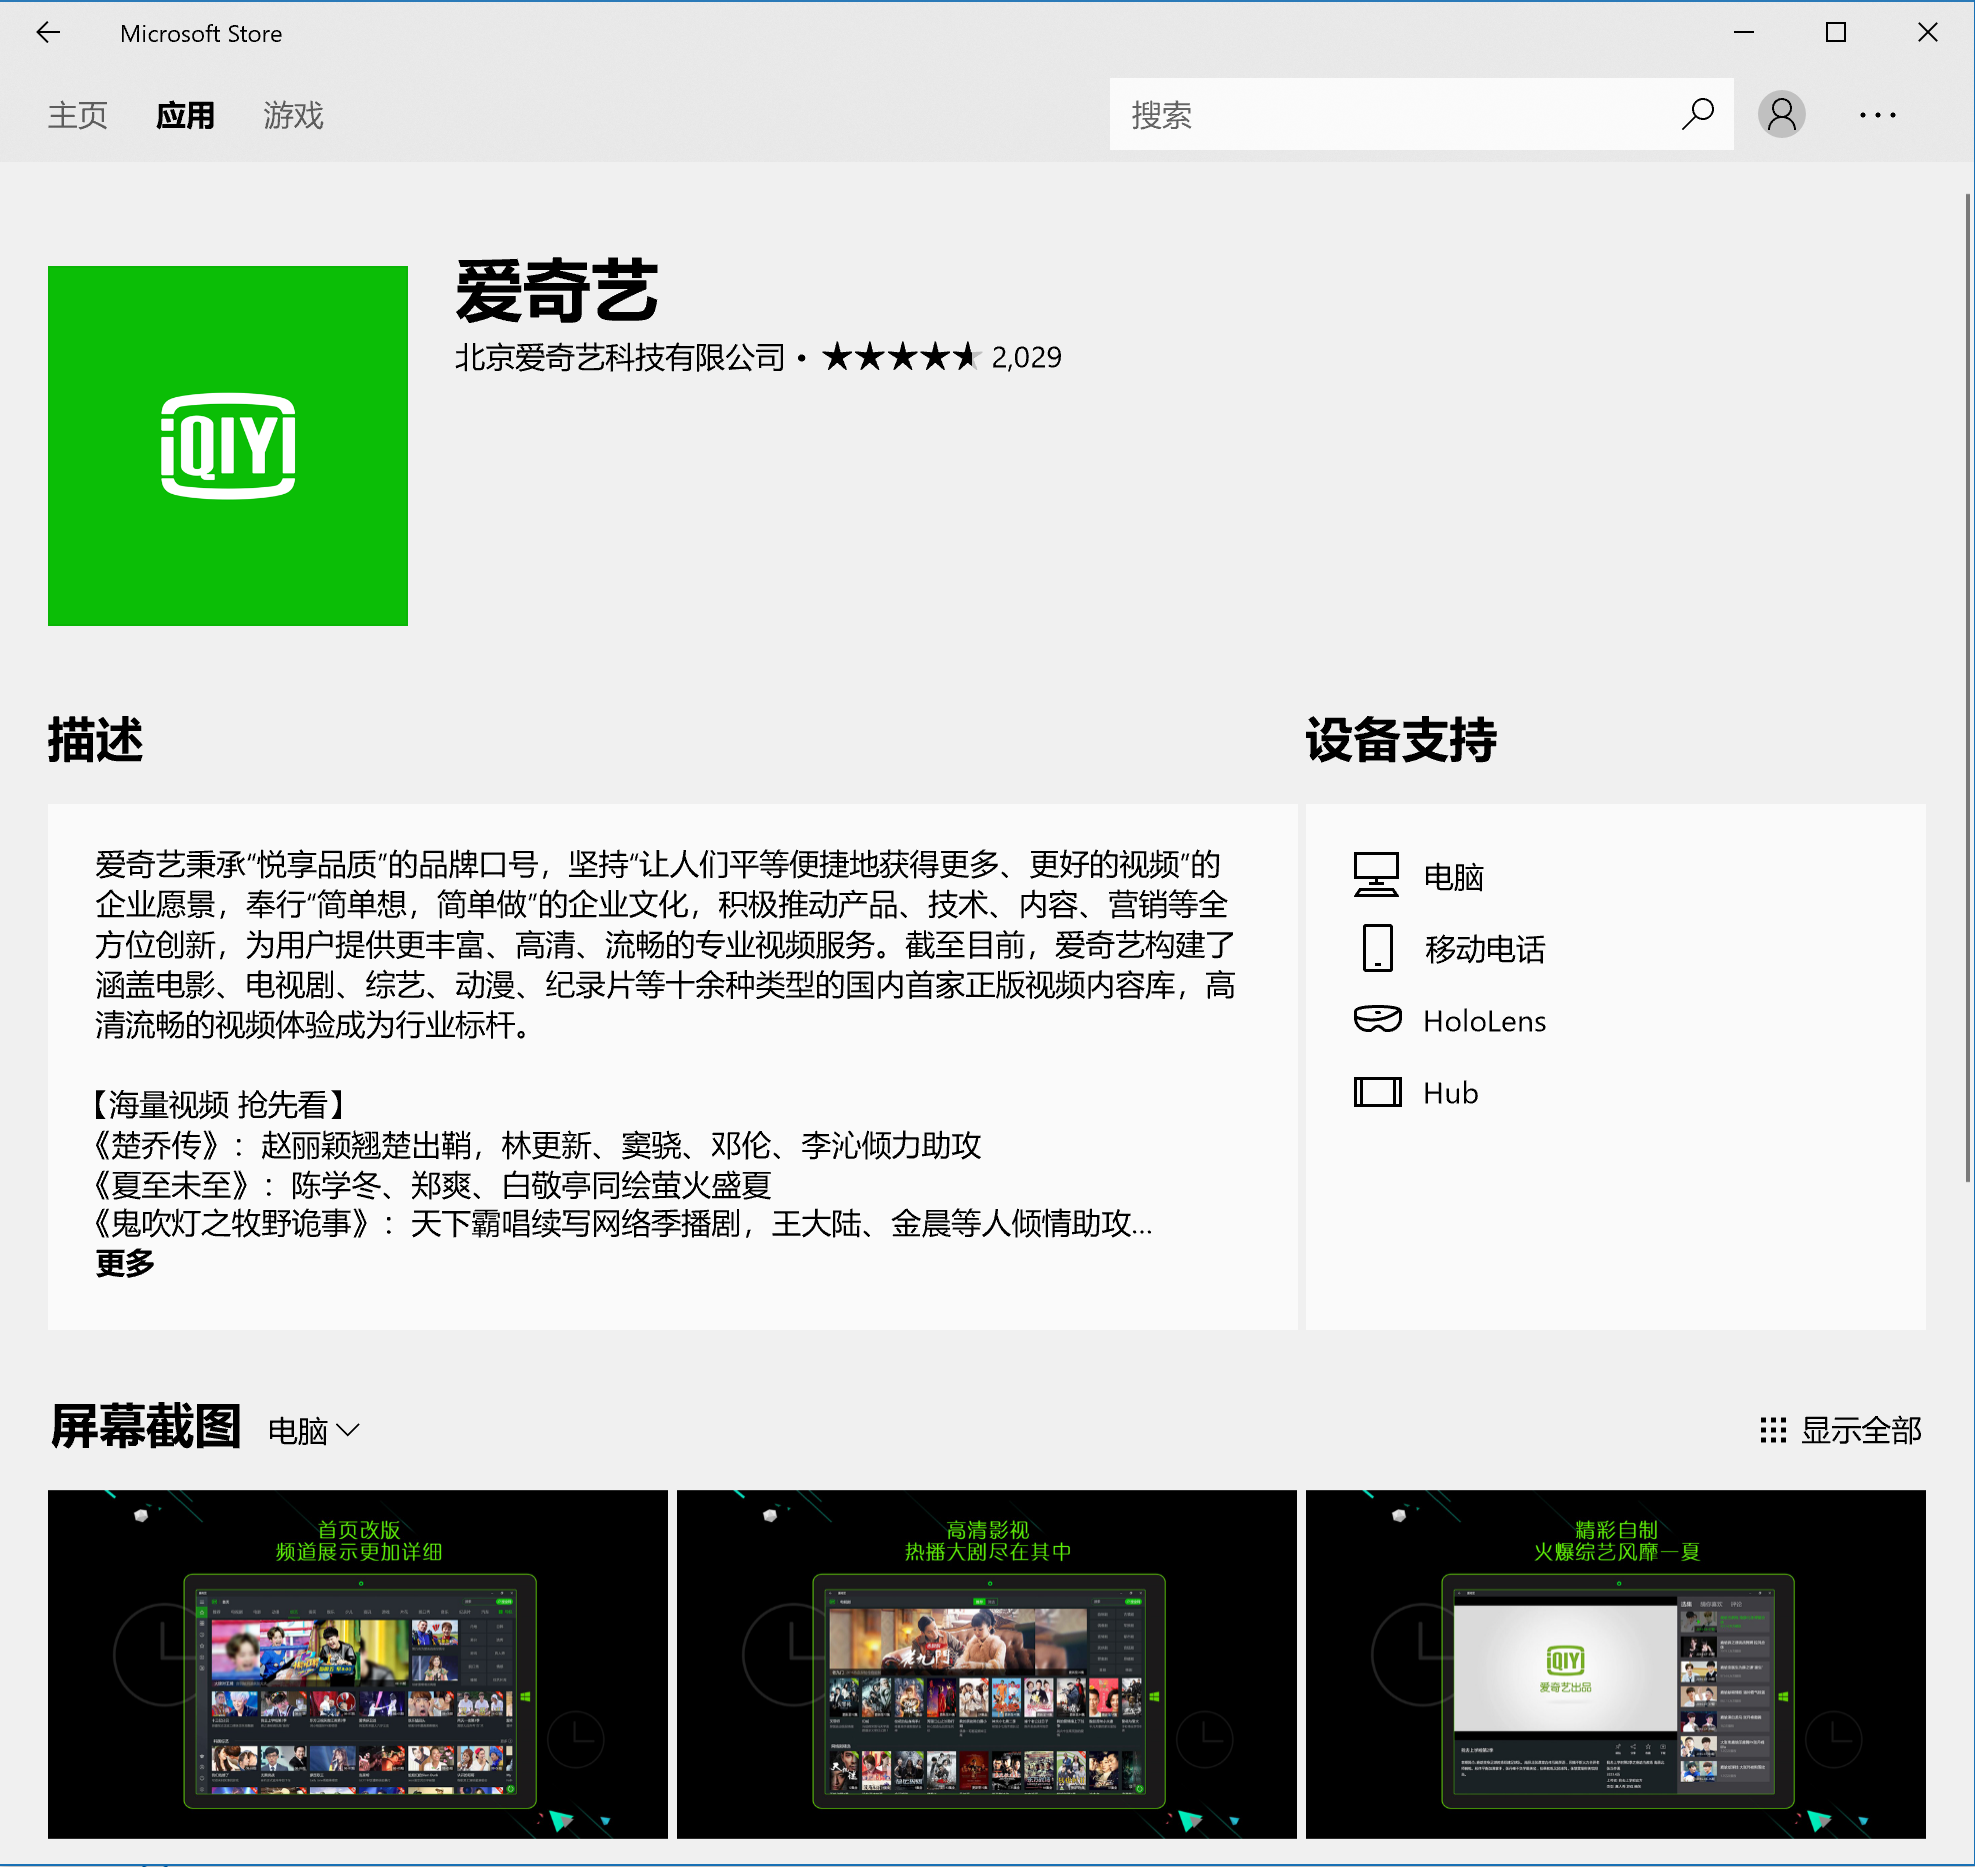Viewport: 1975px width, 1867px height.
Task: Switch to the 应用 apps tab
Action: click(185, 115)
